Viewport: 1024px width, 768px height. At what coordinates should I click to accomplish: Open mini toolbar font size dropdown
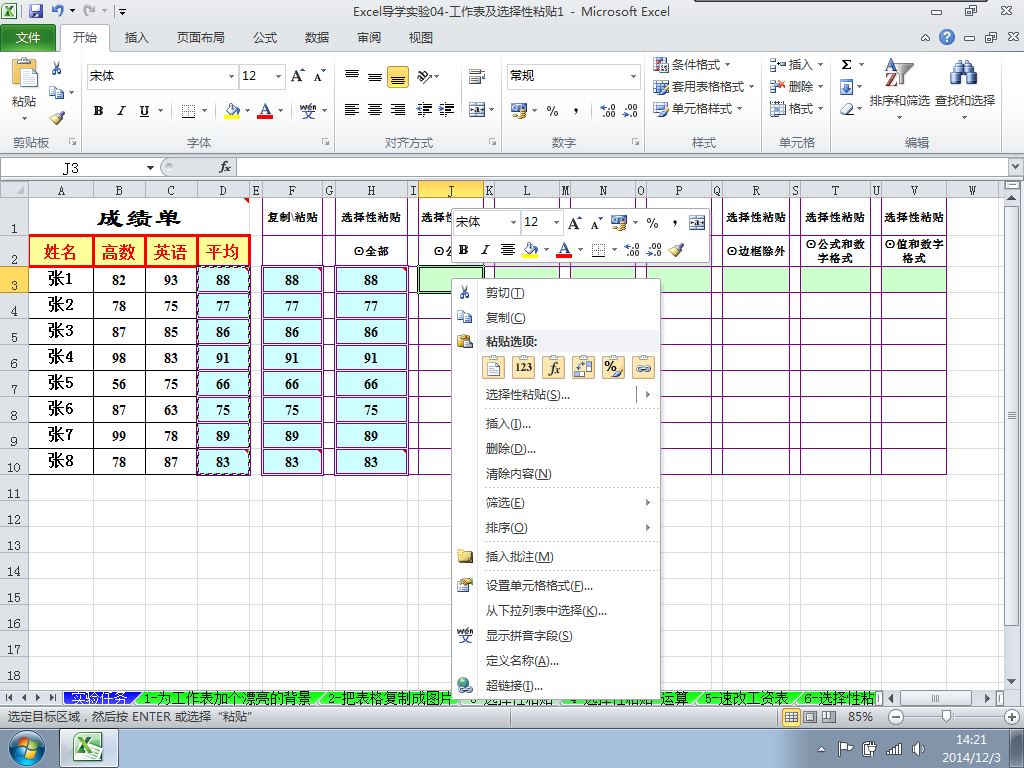pyautogui.click(x=556, y=223)
